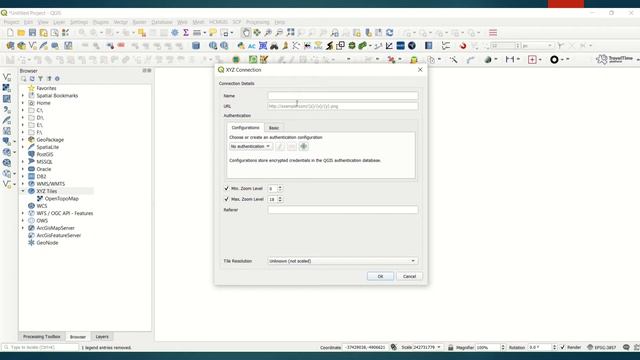Image resolution: width=640 pixels, height=360 pixels.
Task: Click the current CRS EPSG status icon
Action: point(602,347)
